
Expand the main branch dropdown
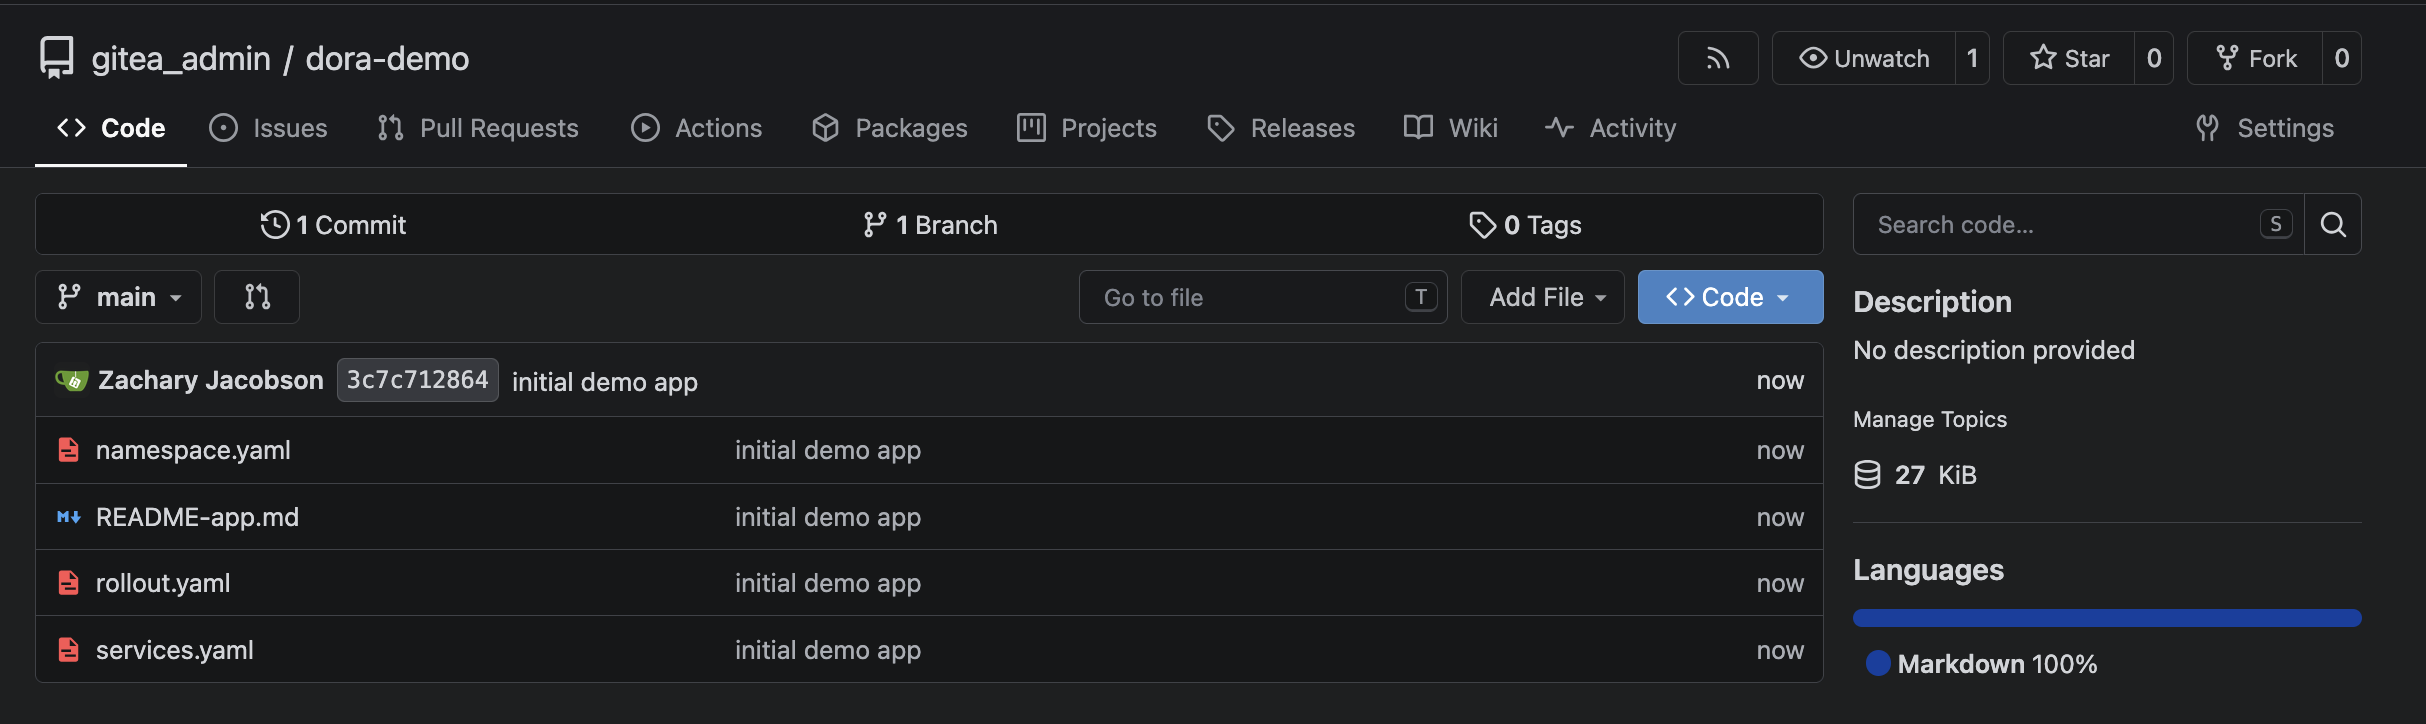click(x=118, y=297)
